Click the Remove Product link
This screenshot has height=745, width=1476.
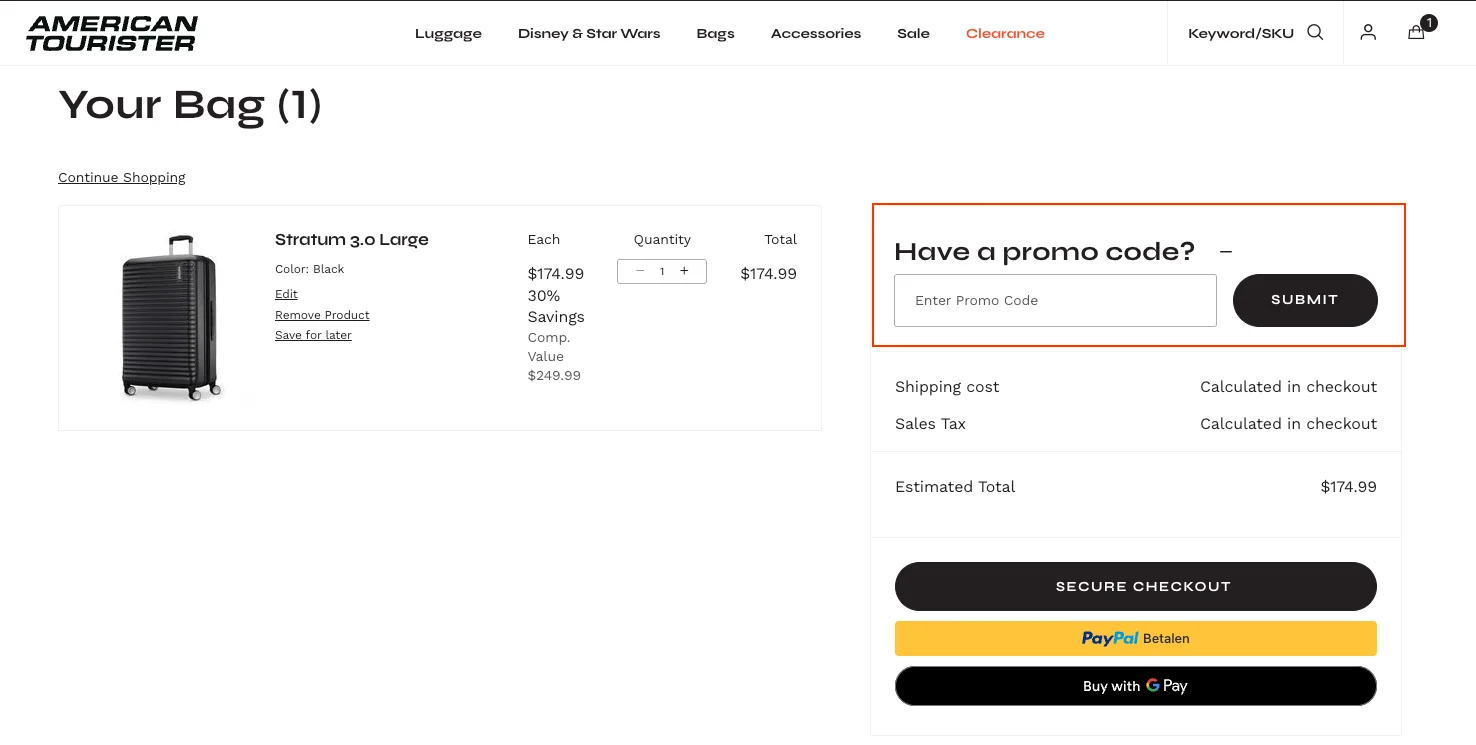pos(322,315)
